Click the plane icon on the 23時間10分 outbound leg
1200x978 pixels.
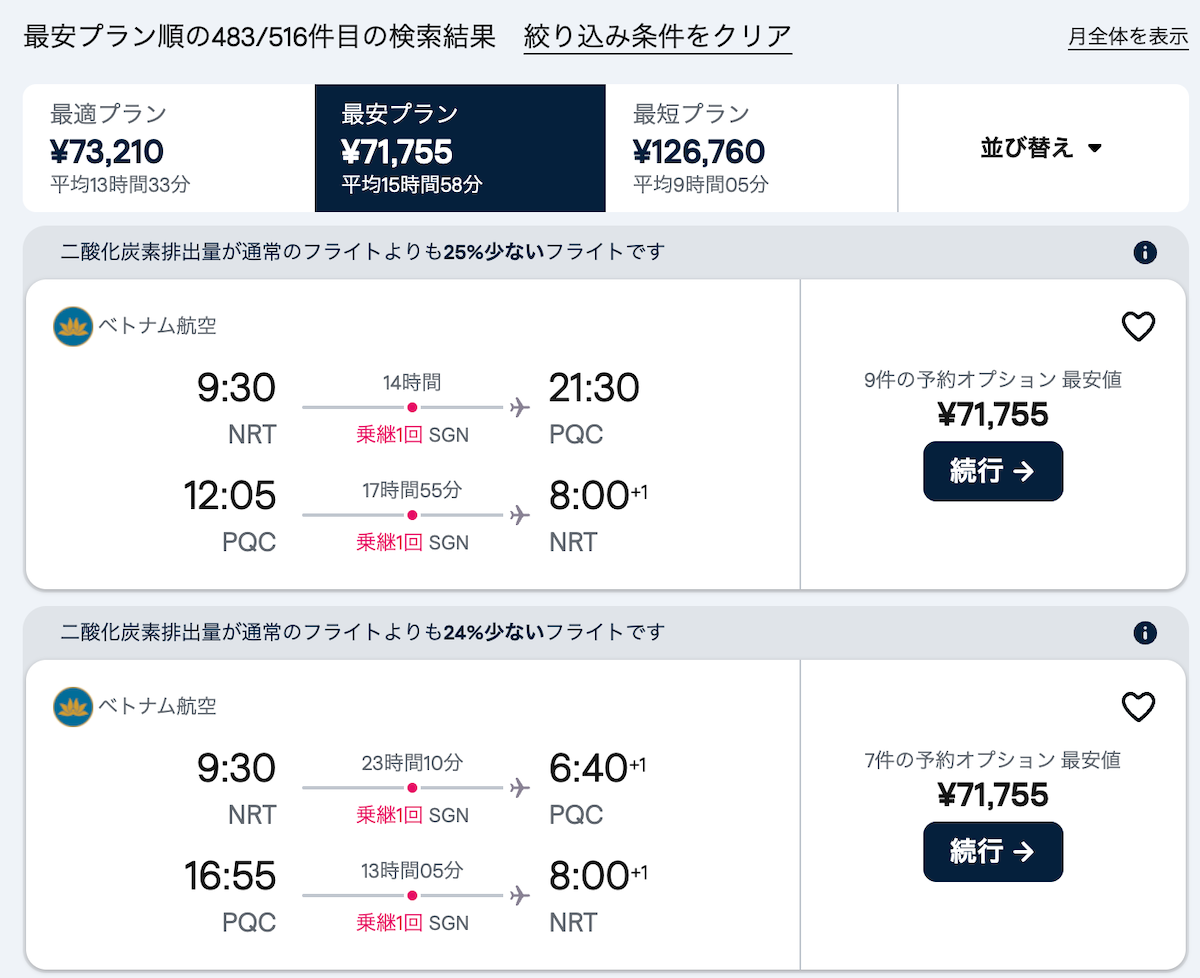tap(519, 788)
